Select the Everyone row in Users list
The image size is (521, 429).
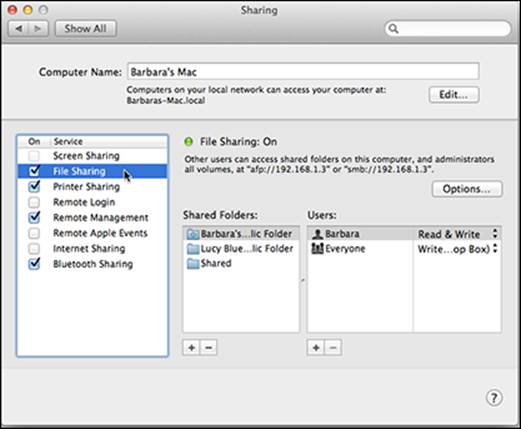pyautogui.click(x=404, y=249)
